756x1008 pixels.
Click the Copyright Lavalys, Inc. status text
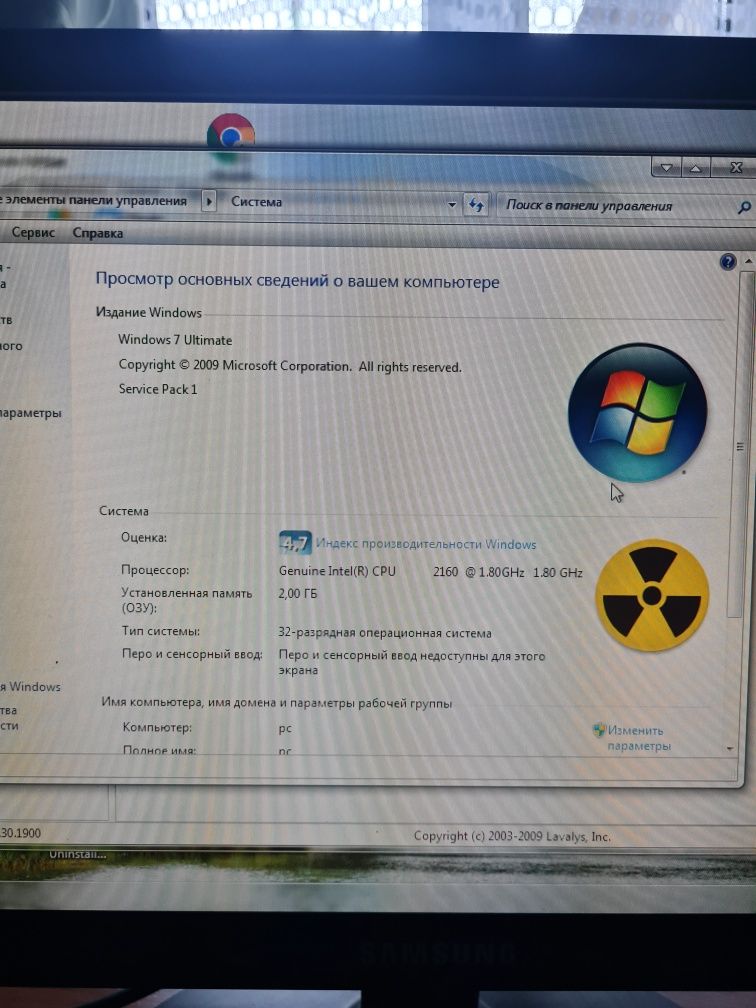pos(512,836)
